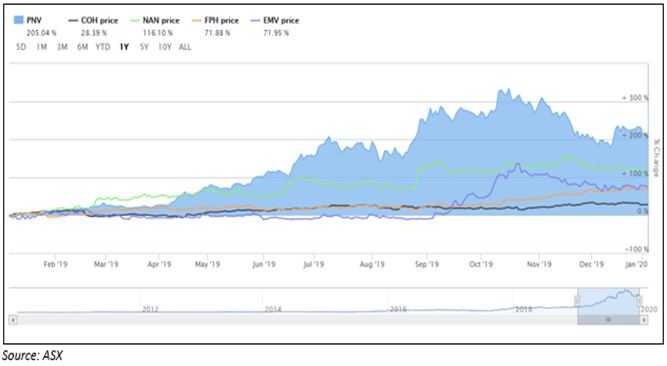Click the Dec '19 axis label

coord(592,264)
